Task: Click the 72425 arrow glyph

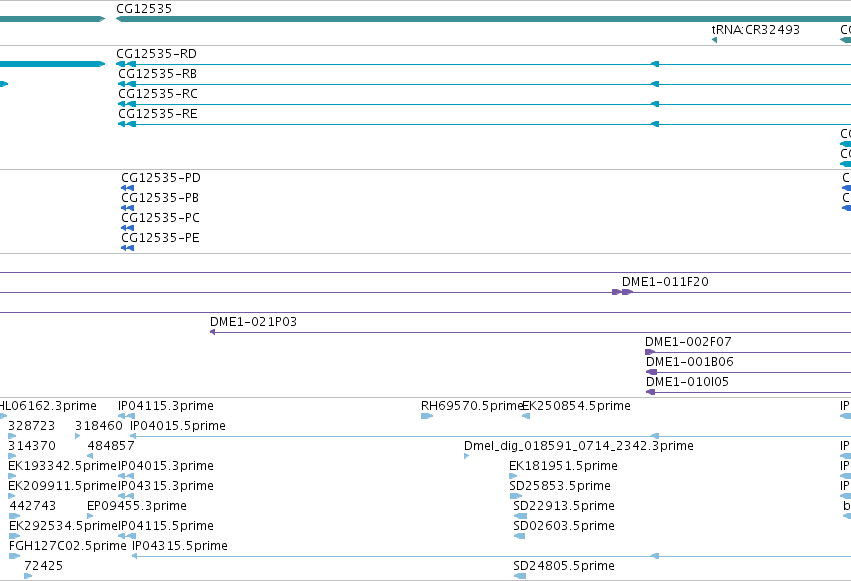Action: tap(28, 576)
